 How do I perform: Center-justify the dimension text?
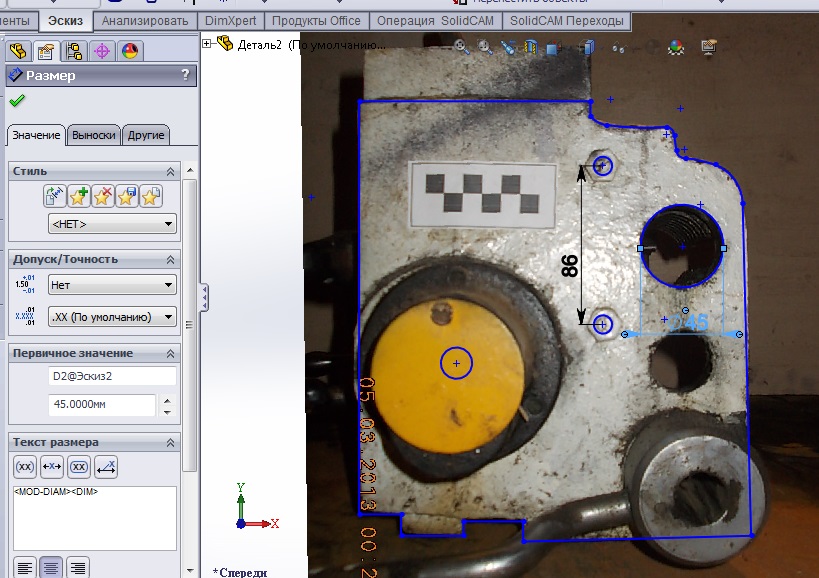51,567
